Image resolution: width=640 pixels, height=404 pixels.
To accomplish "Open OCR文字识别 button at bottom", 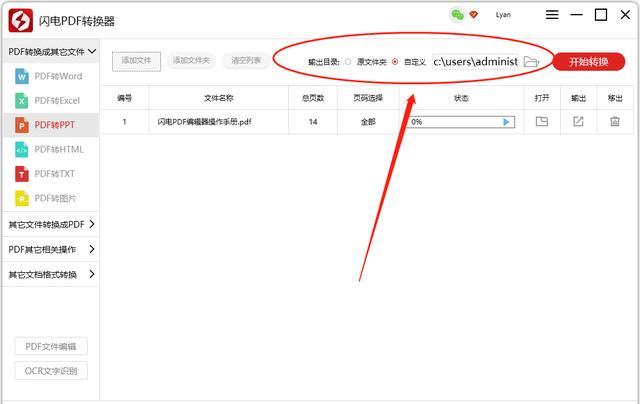I will pyautogui.click(x=51, y=371).
